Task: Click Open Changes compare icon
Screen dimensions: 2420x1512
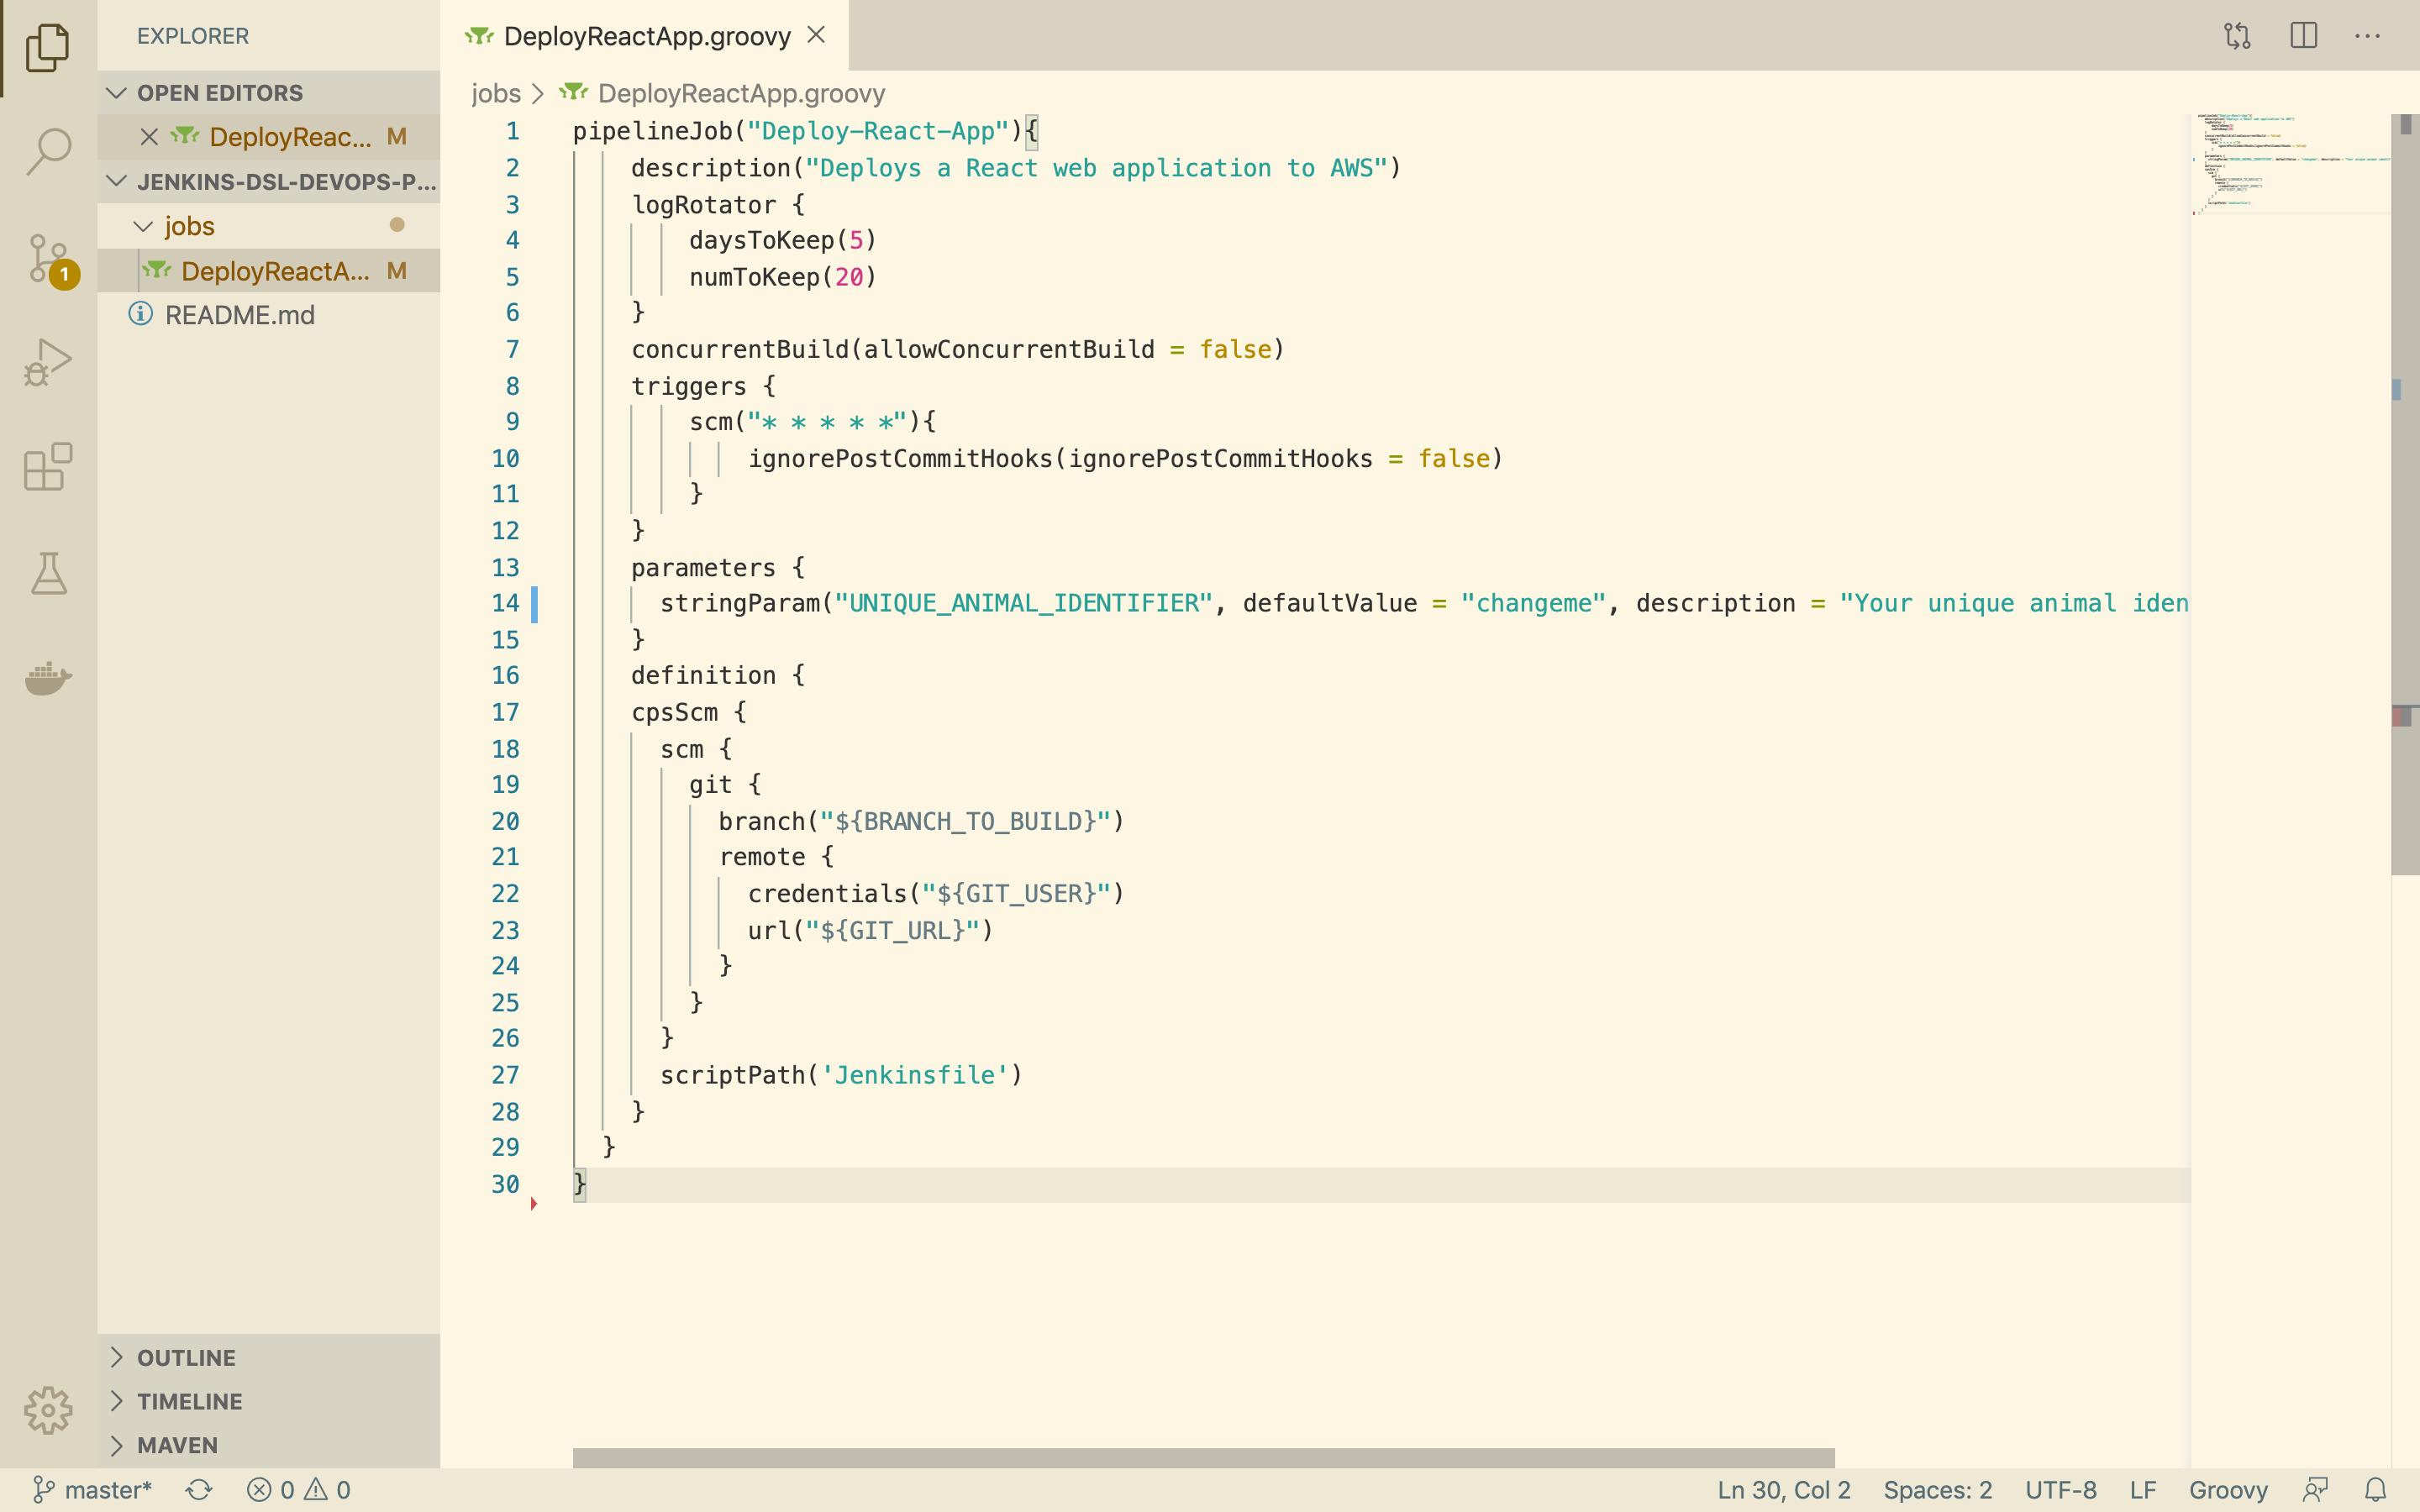Action: pyautogui.click(x=2237, y=36)
